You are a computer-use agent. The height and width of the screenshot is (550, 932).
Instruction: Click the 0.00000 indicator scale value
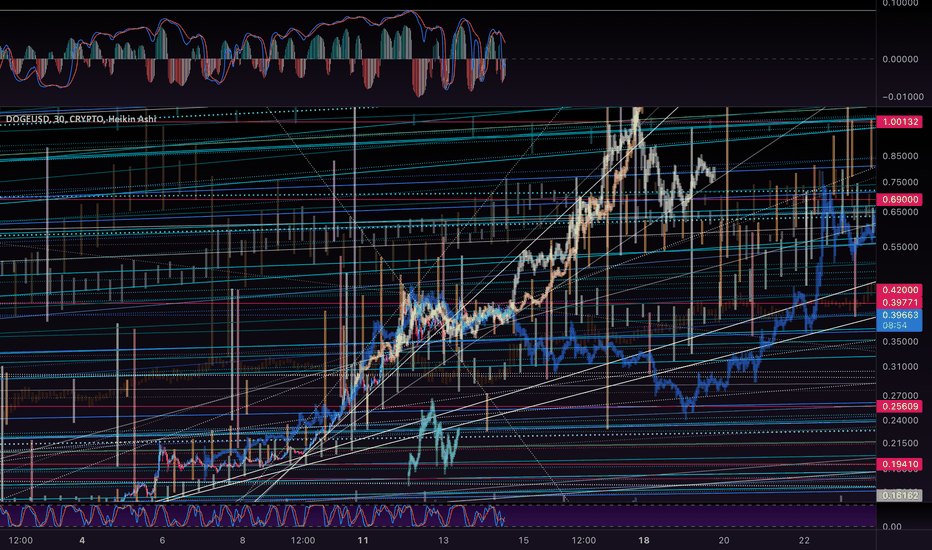click(x=900, y=59)
